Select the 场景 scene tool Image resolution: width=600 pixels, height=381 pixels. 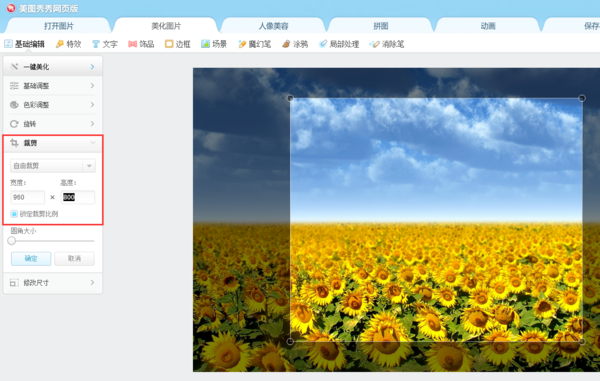coord(214,44)
